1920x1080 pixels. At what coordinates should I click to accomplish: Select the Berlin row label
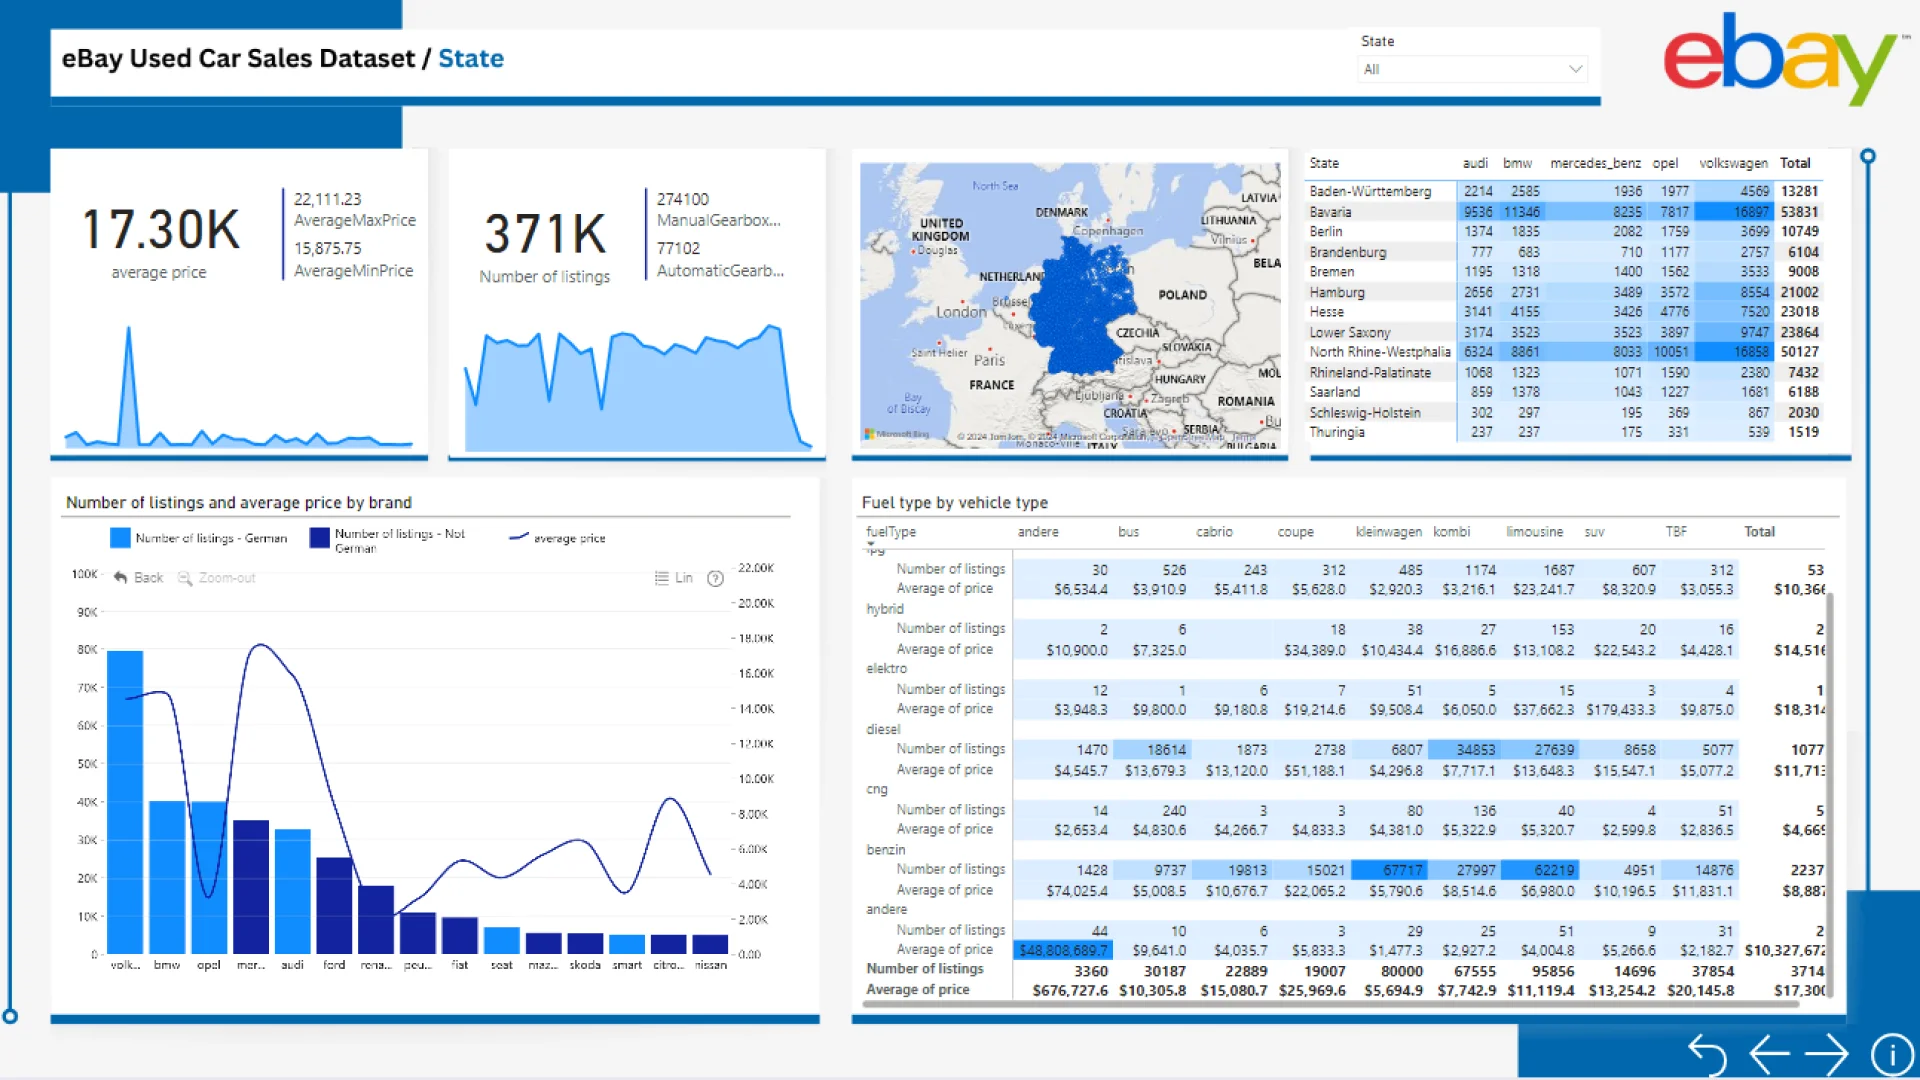point(1326,231)
